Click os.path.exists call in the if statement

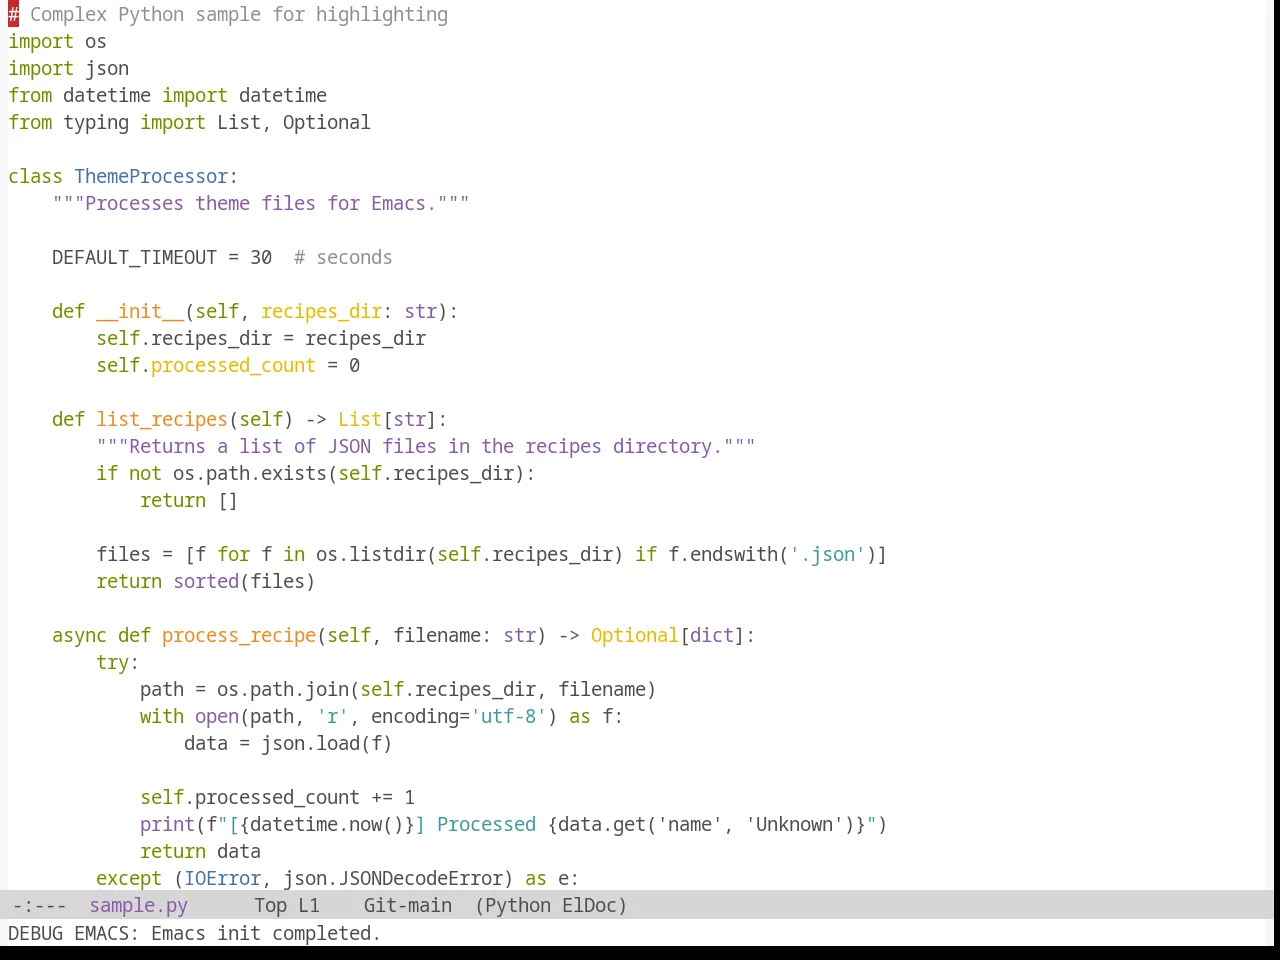click(250, 474)
